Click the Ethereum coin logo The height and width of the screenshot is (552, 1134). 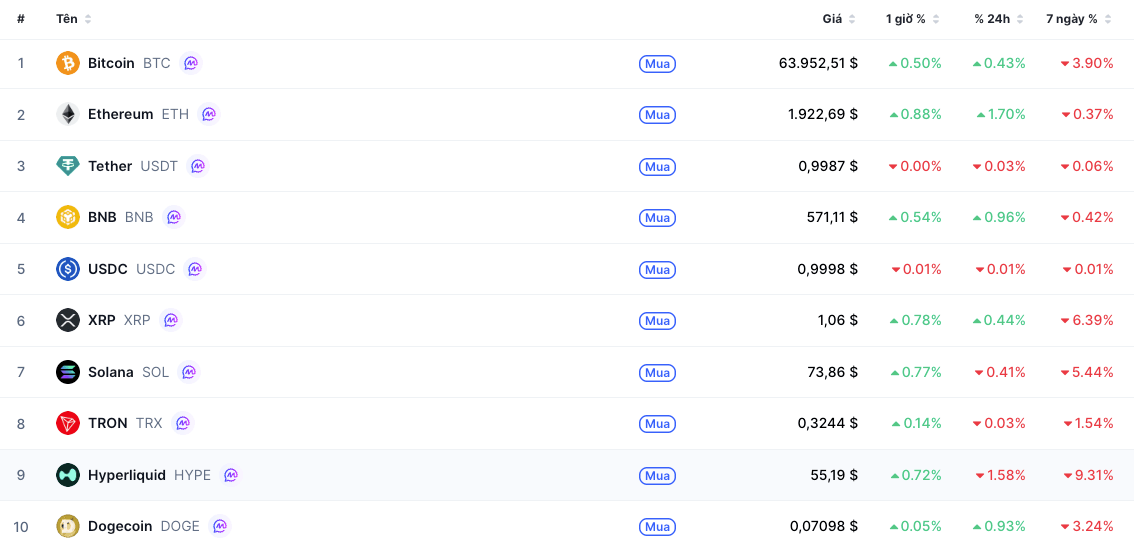coord(68,114)
